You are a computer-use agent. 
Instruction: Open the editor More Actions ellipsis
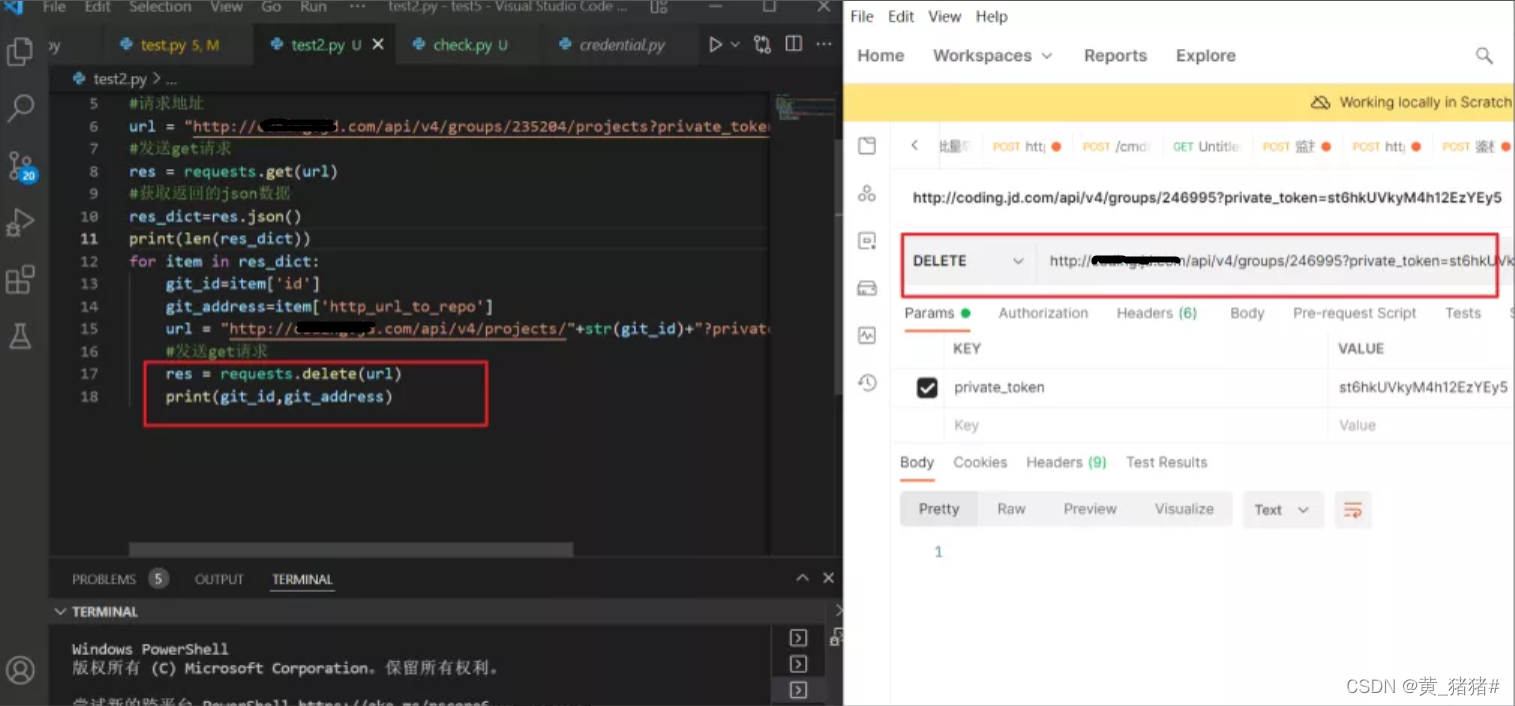[824, 44]
